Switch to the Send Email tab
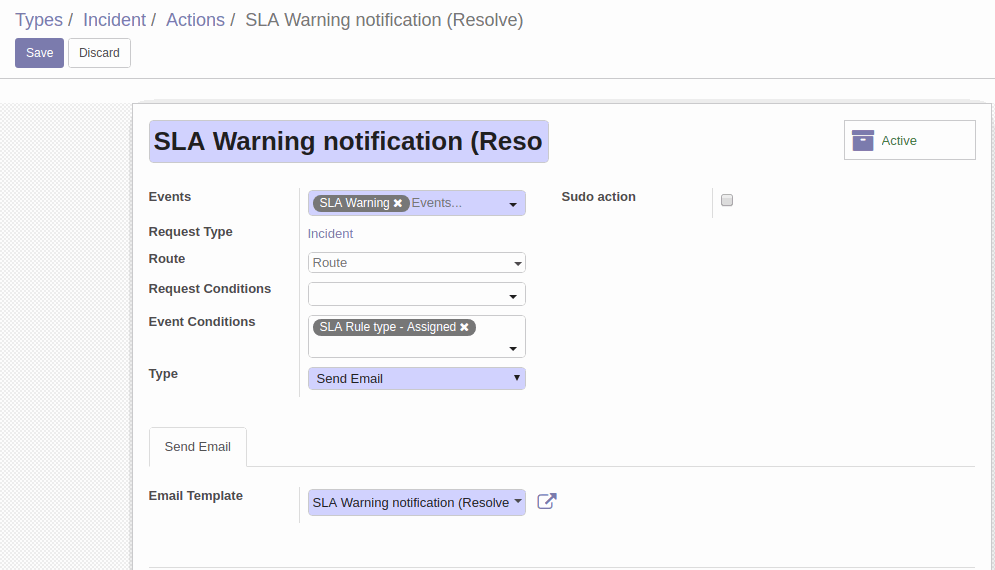The height and width of the screenshot is (570, 995). pyautogui.click(x=197, y=447)
